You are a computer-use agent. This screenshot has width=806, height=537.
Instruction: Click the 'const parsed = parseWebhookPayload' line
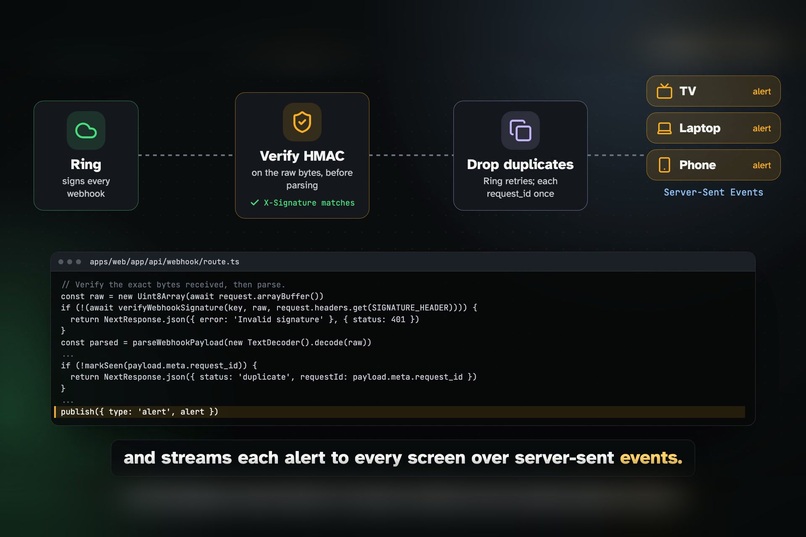[216, 342]
